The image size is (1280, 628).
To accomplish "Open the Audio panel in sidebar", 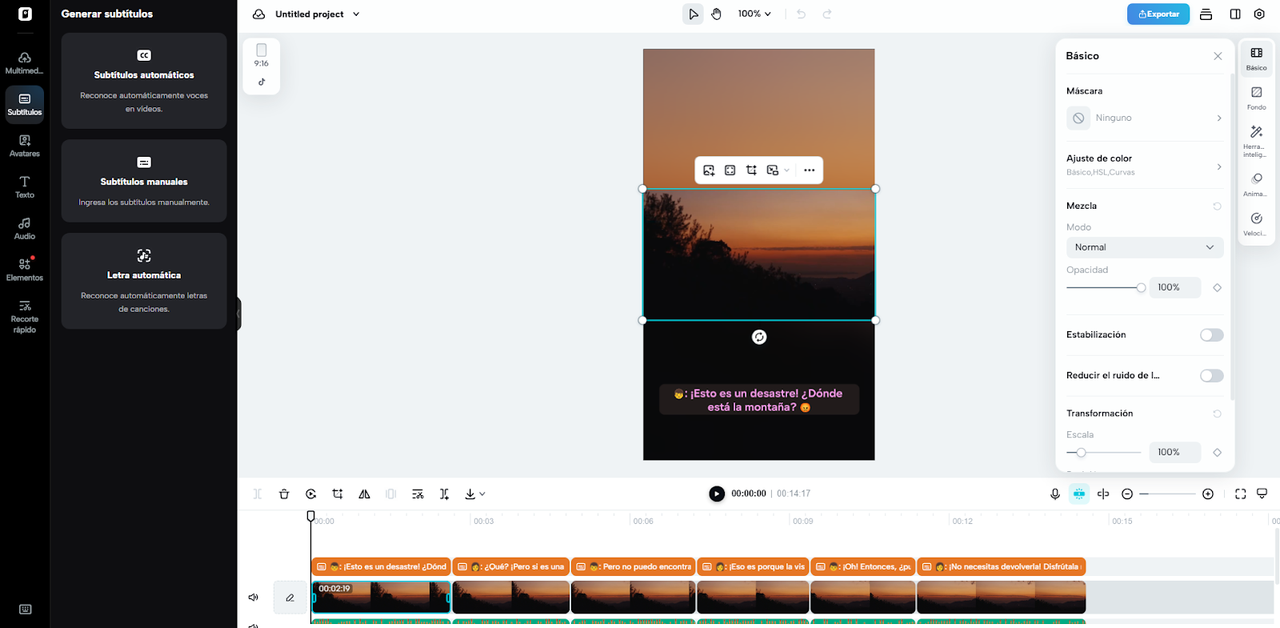I will (24, 228).
